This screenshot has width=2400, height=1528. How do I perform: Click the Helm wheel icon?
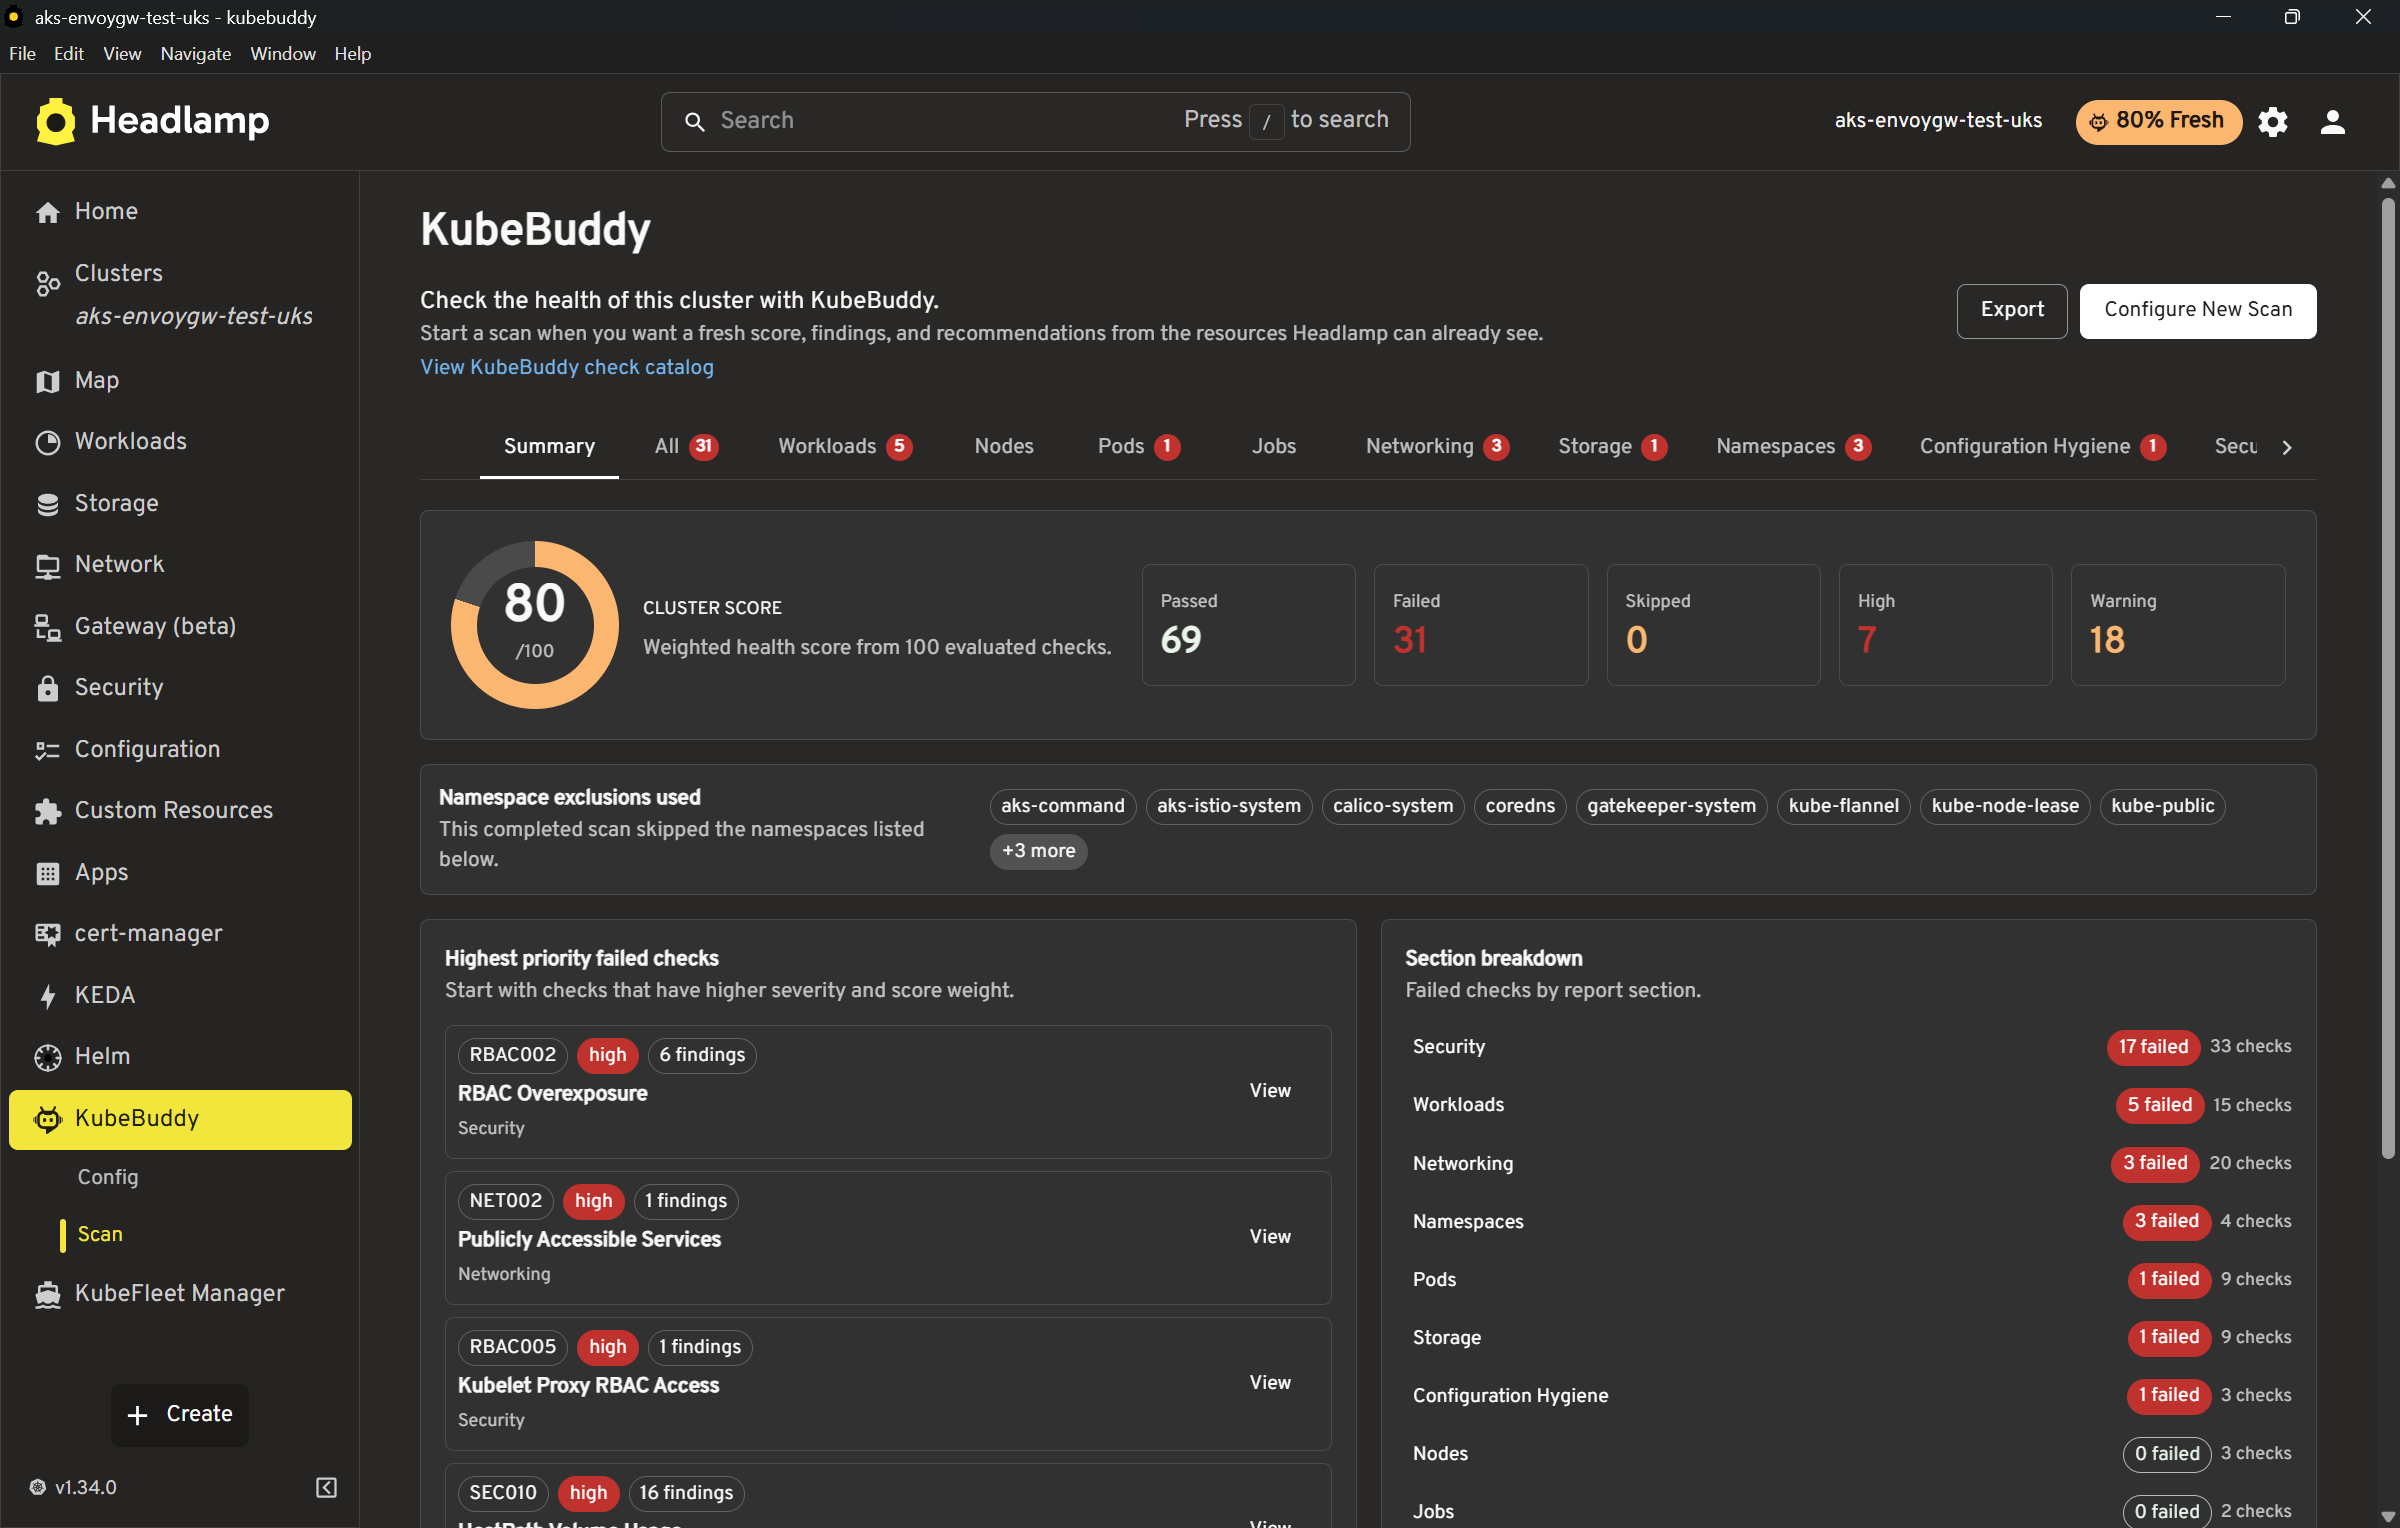click(47, 1057)
